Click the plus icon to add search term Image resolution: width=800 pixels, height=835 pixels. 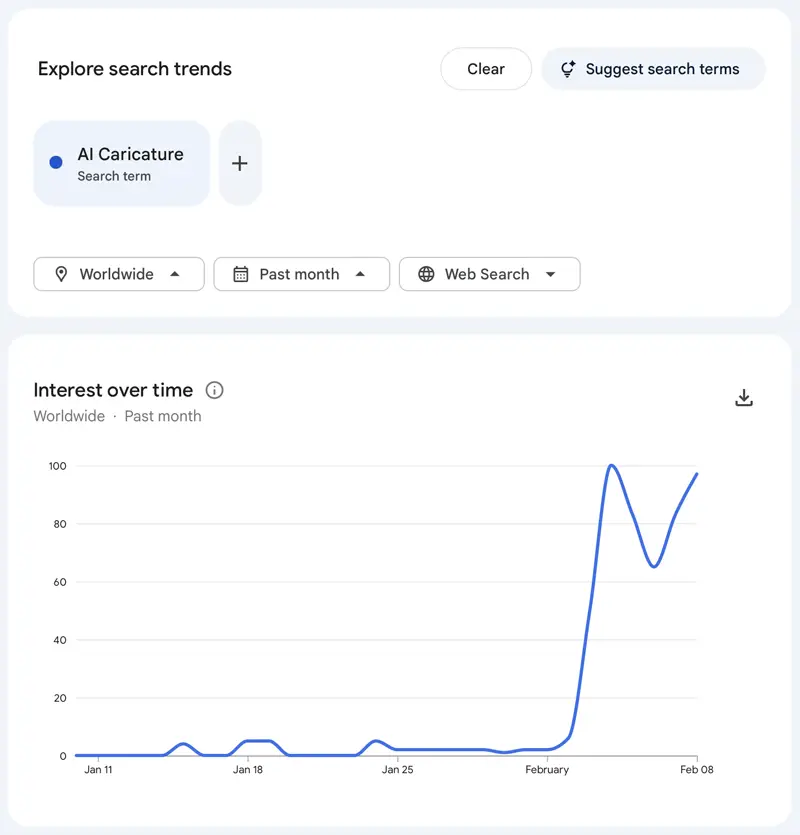[x=240, y=163]
